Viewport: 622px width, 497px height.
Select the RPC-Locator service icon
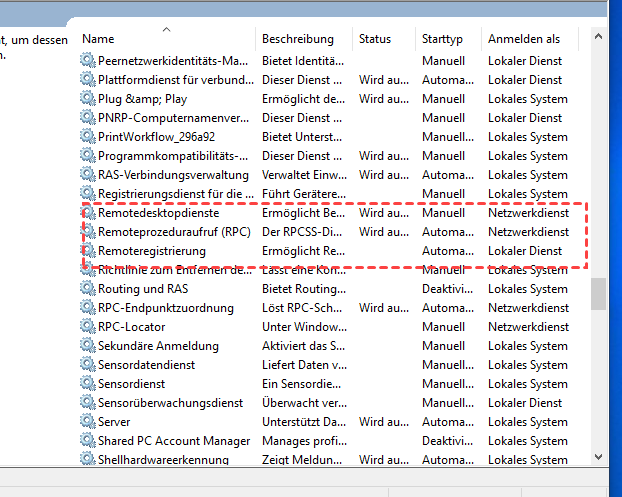(88, 327)
